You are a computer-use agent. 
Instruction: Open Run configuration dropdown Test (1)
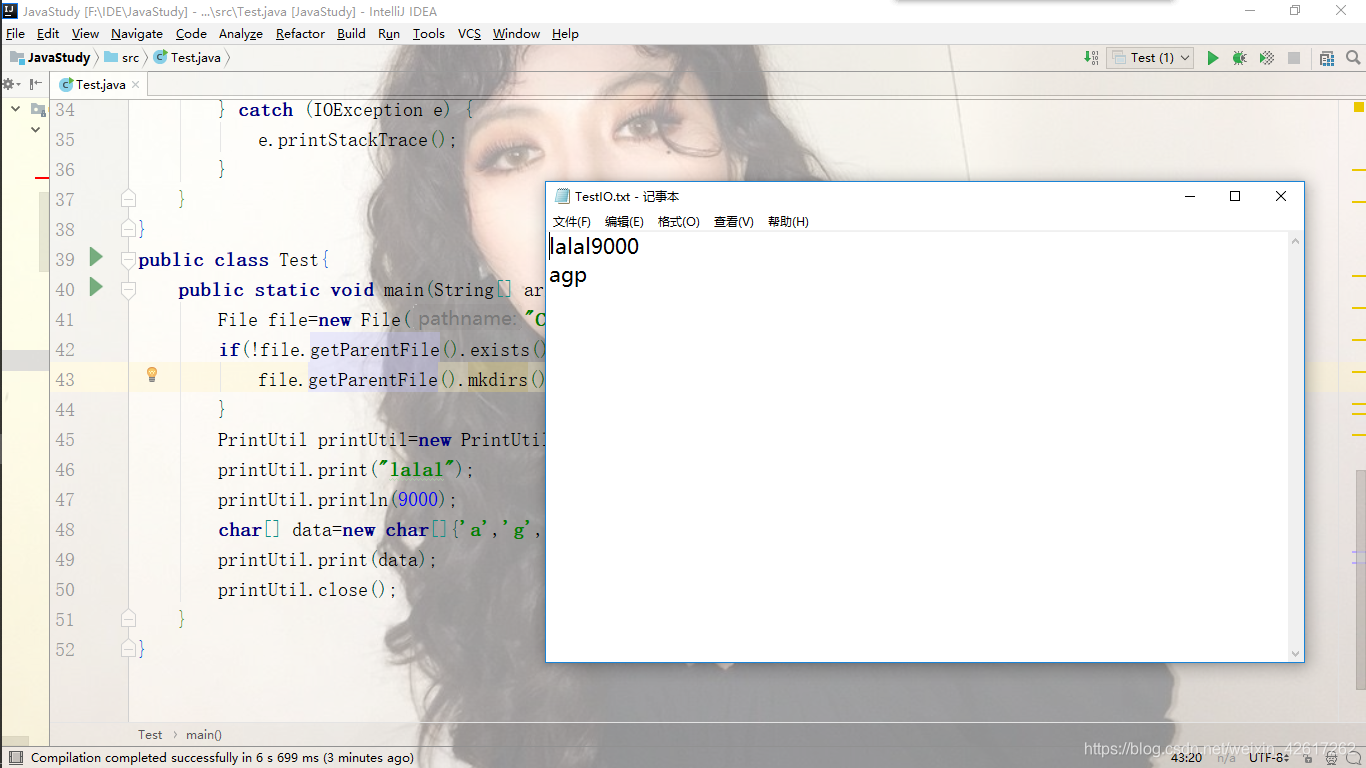(1151, 58)
